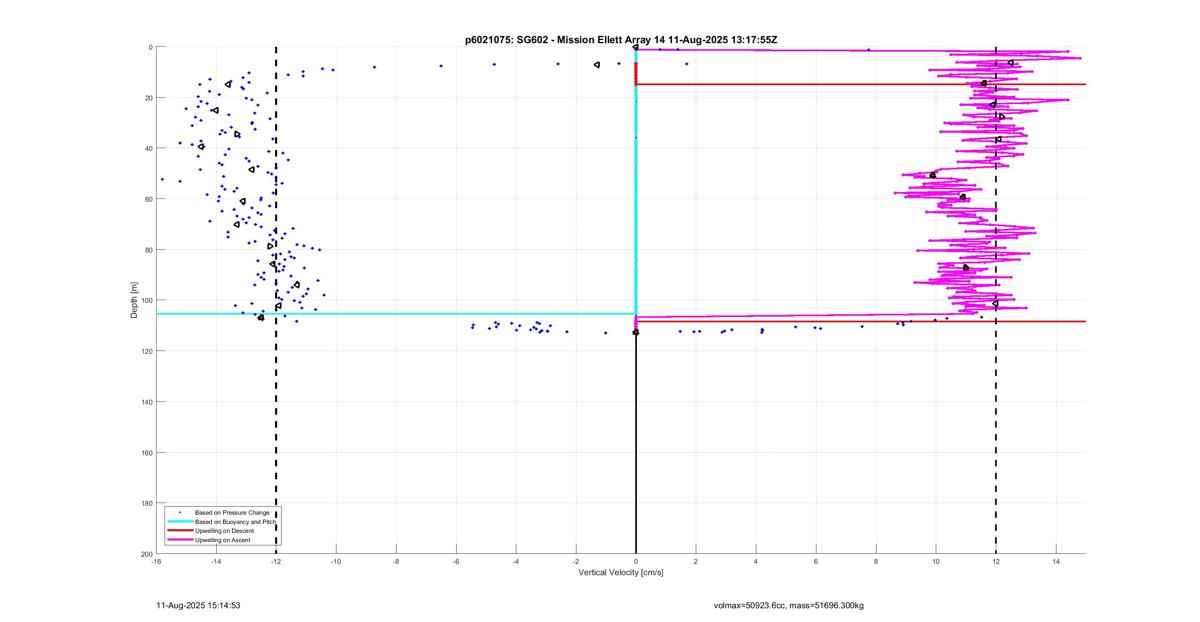Click x-axis tick label "14"
The image size is (1200, 622).
(x=1056, y=561)
